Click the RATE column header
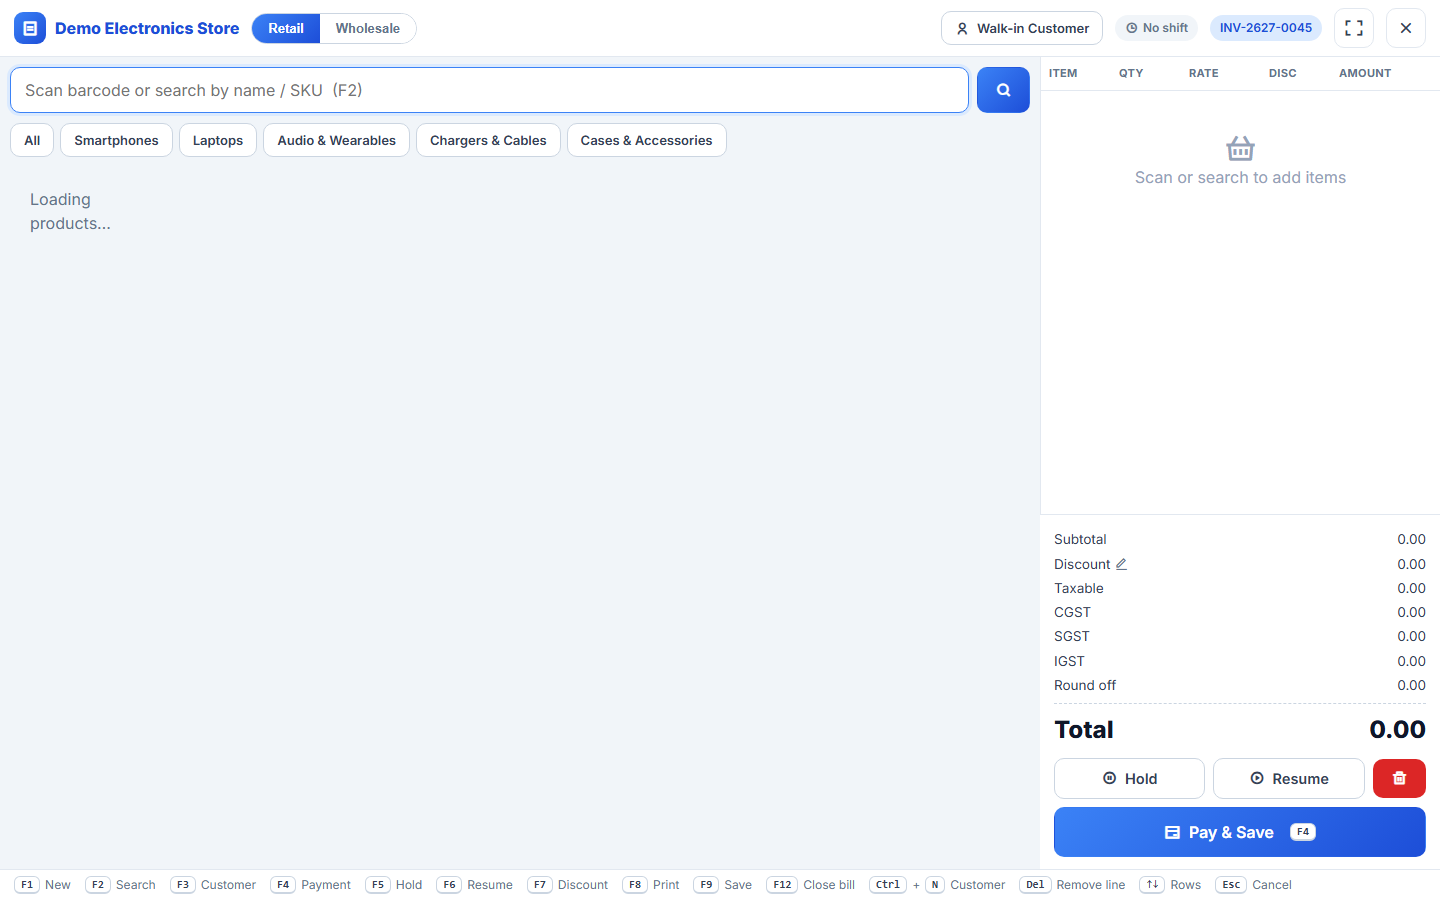Image resolution: width=1440 pixels, height=900 pixels. tap(1204, 73)
